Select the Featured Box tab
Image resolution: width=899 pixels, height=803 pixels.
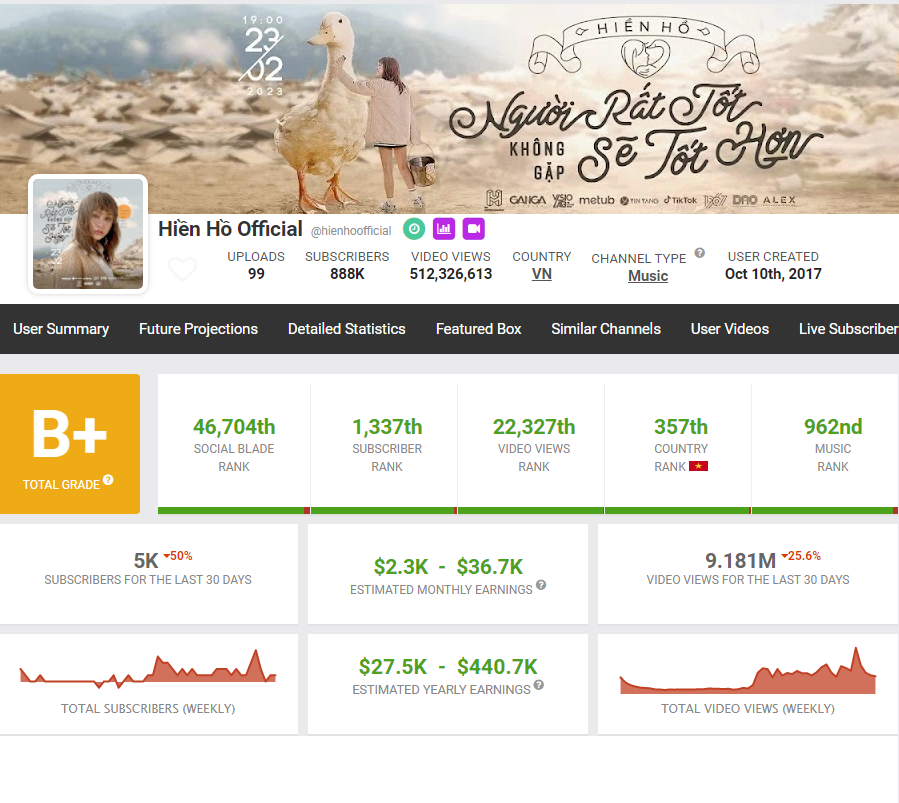click(479, 329)
